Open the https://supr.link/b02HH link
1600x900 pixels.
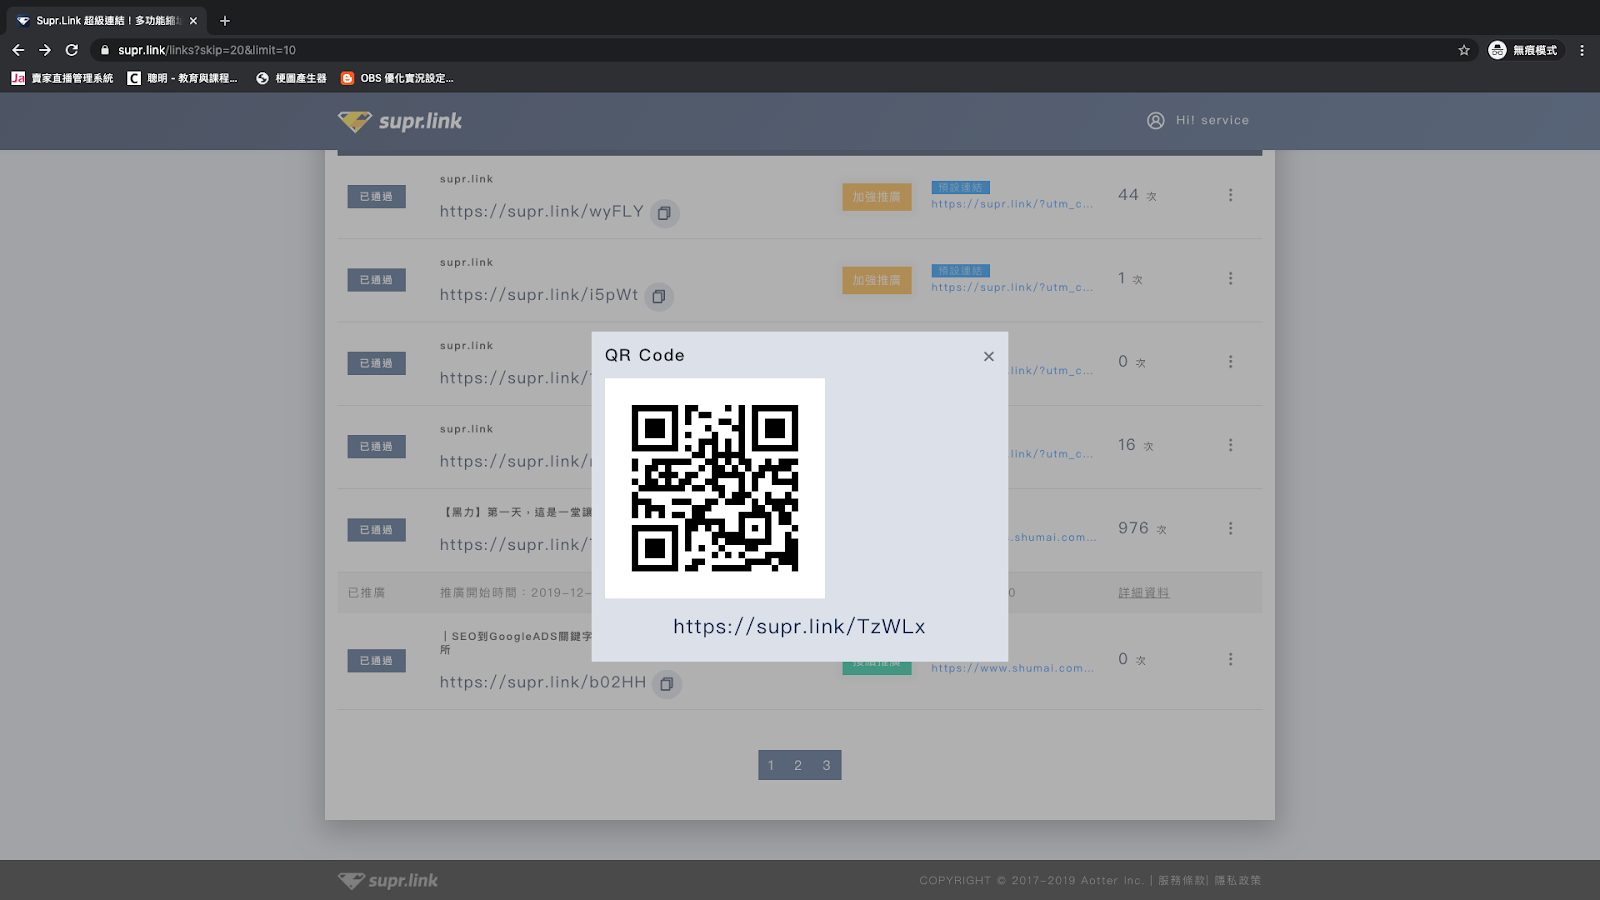[543, 683]
